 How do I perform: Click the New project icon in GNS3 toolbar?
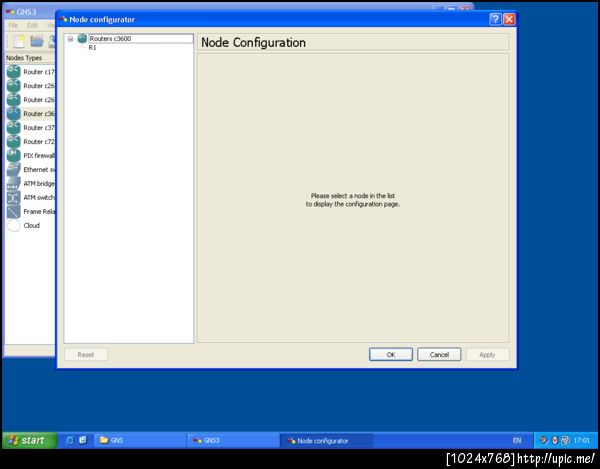(19, 41)
